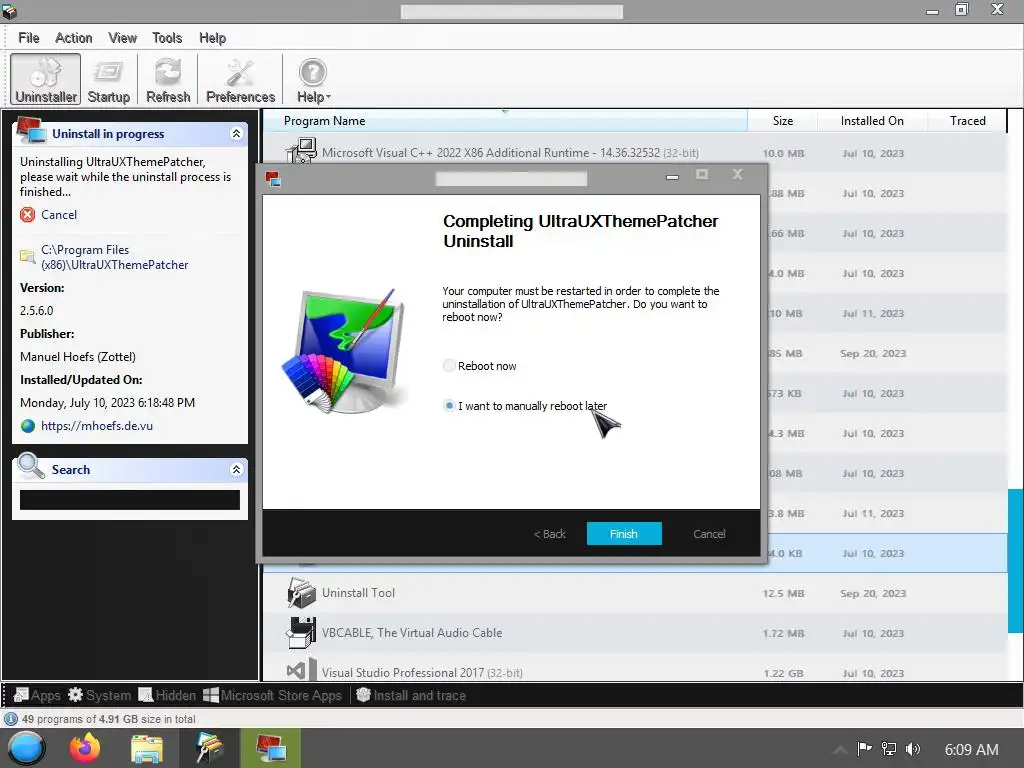This screenshot has height=768, width=1024.
Task: Open the https://mhoefs.de.vu website link
Action: coord(97,426)
